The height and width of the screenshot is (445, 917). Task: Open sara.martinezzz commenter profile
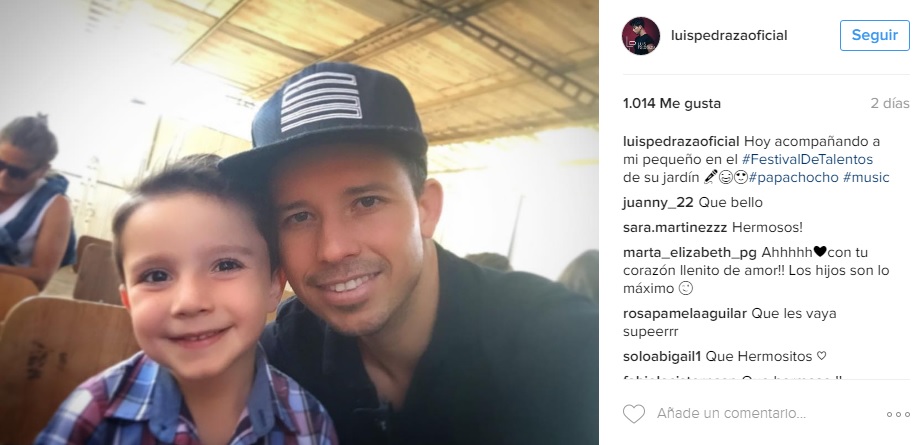[675, 227]
